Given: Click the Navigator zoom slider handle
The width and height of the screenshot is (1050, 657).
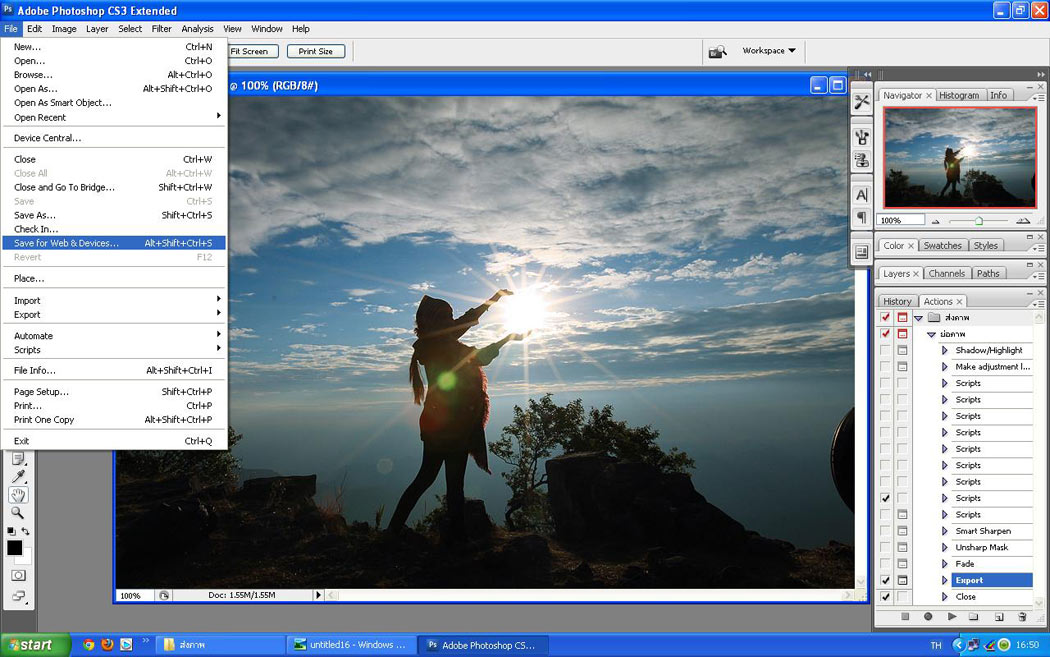Looking at the screenshot, I should point(978,220).
